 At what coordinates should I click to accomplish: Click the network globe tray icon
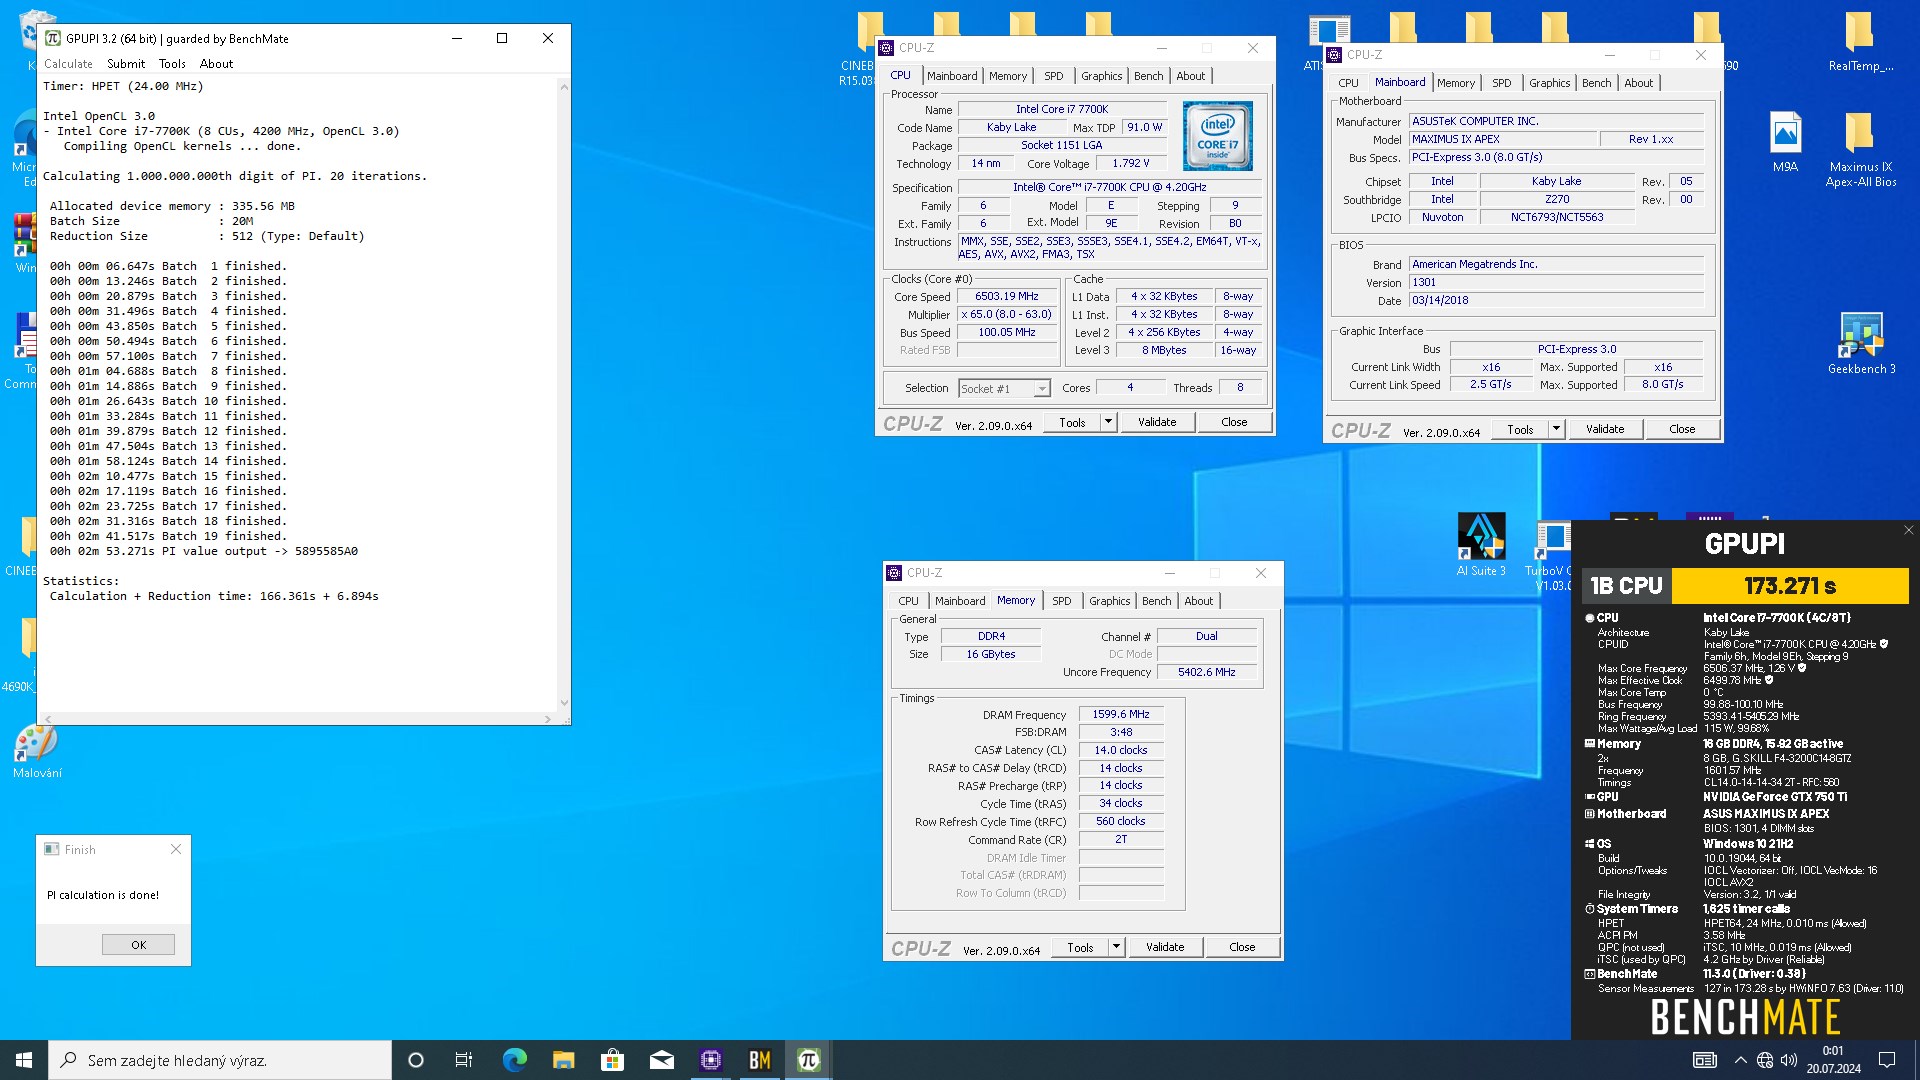tap(1765, 1060)
